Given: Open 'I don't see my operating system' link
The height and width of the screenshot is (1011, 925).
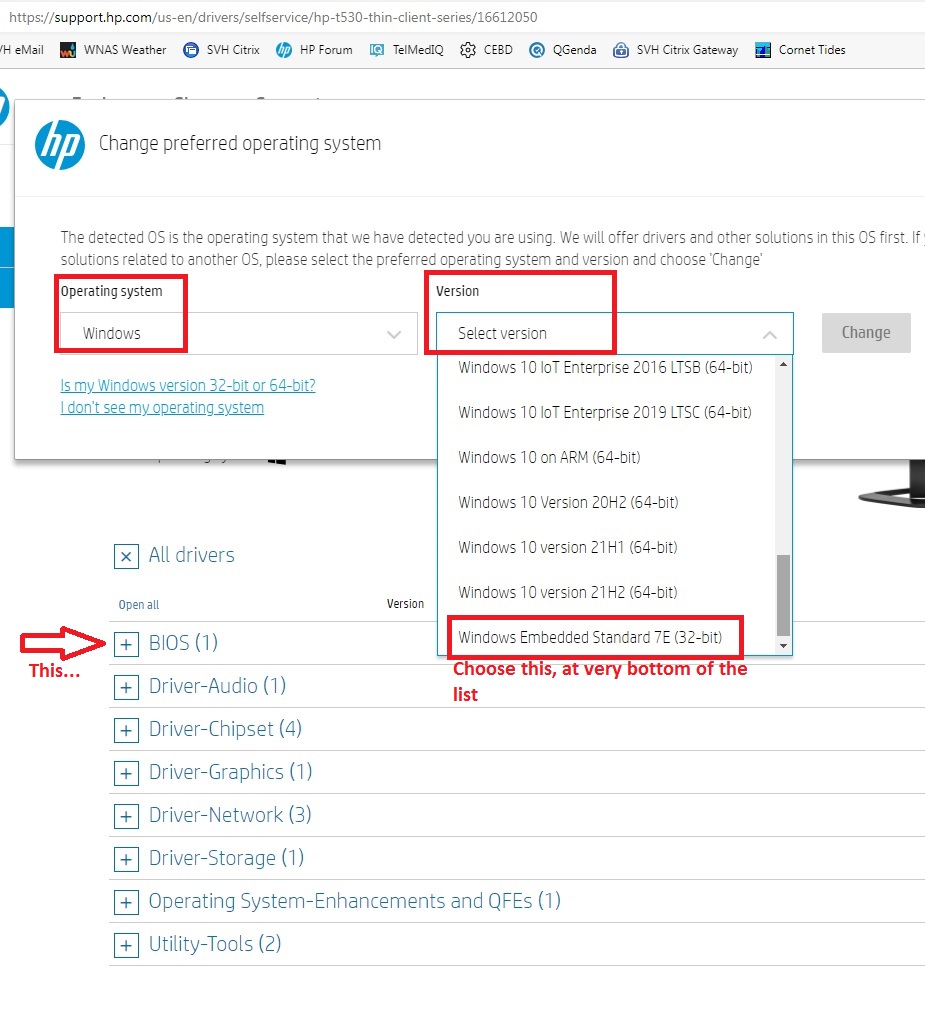Looking at the screenshot, I should (162, 407).
